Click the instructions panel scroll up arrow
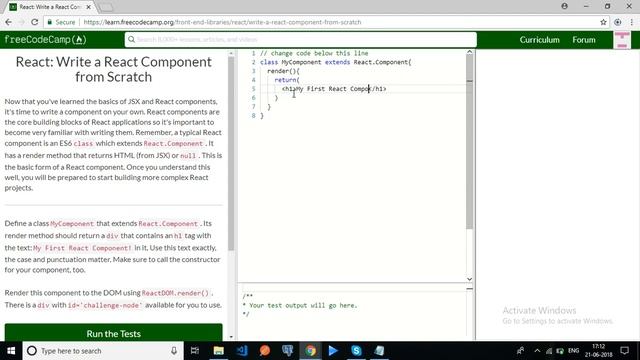640x360 pixels. [x=231, y=53]
